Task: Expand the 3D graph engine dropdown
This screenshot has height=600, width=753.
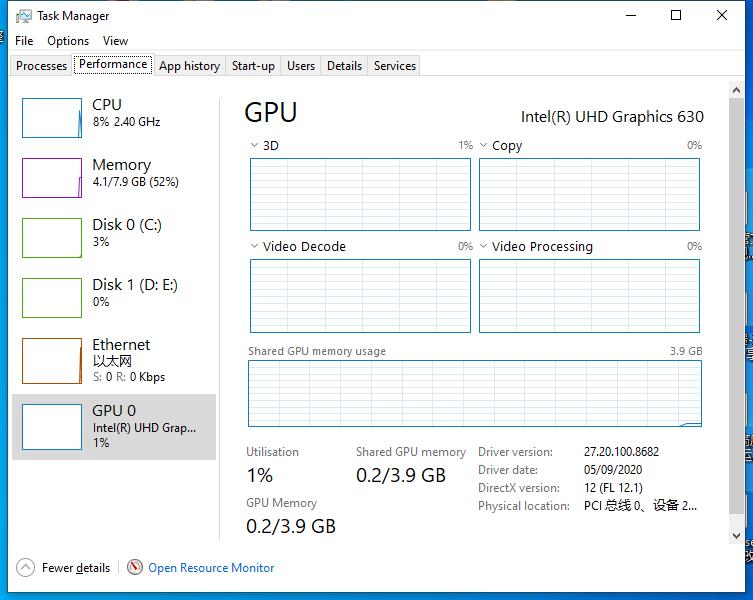Action: click(254, 146)
